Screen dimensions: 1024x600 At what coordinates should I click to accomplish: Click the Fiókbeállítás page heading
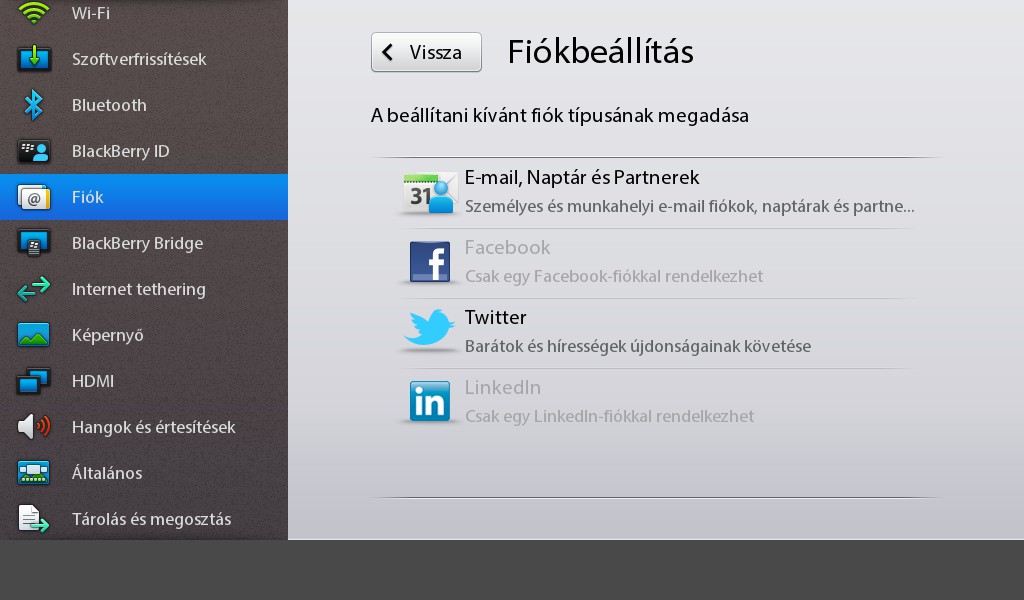tap(601, 52)
